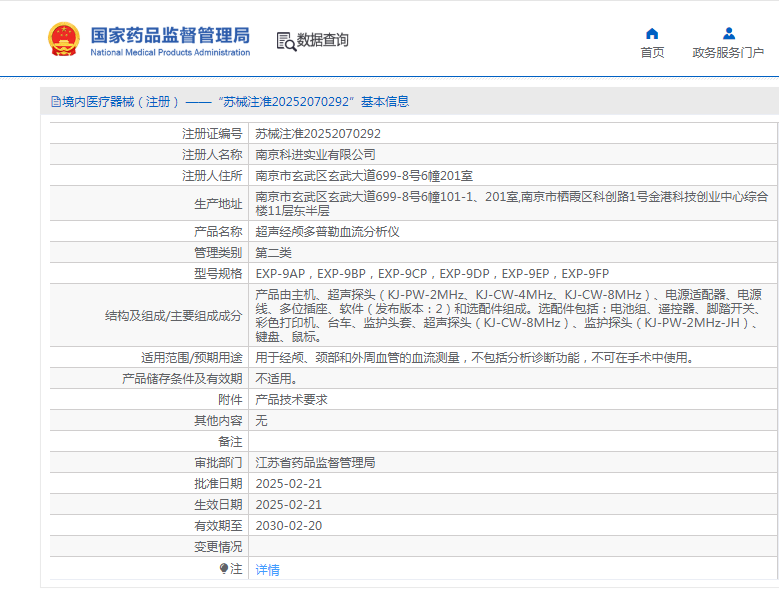
Task: Click product name 超声经颅多普勒血流分析仪
Action: [327, 231]
